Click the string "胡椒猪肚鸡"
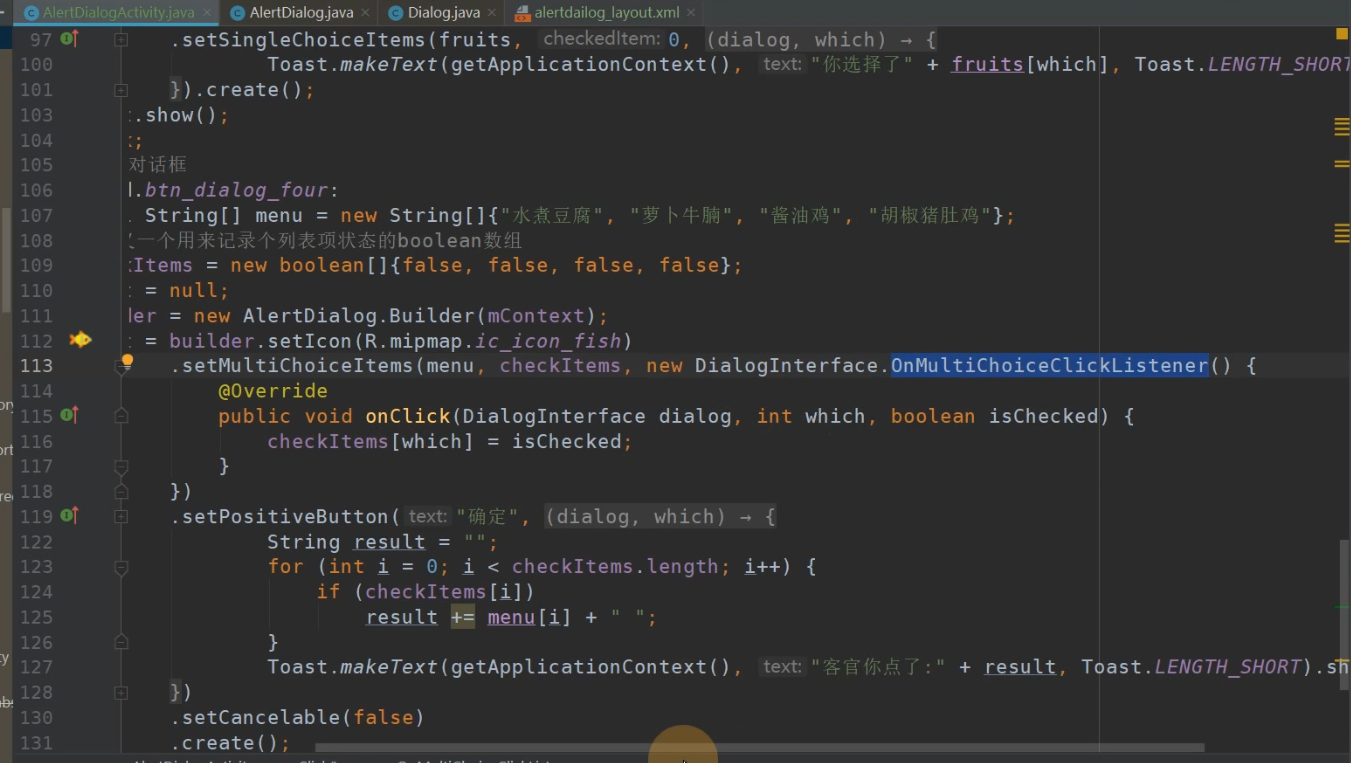The width and height of the screenshot is (1351, 763). pos(931,216)
